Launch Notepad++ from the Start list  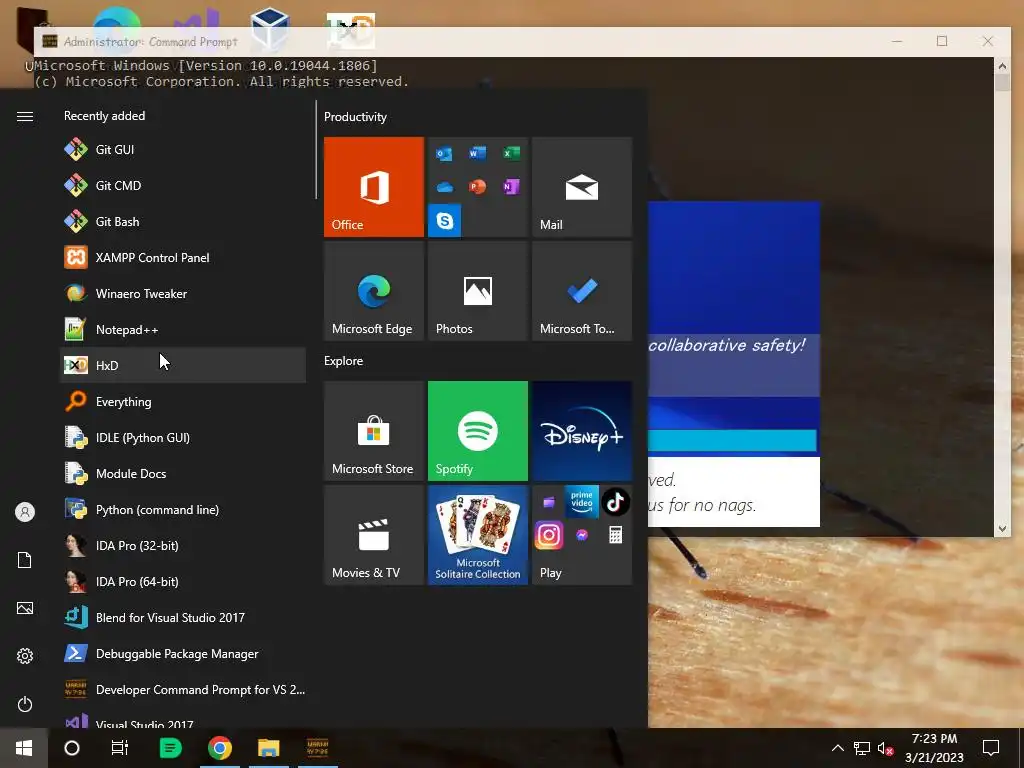[x=183, y=329]
